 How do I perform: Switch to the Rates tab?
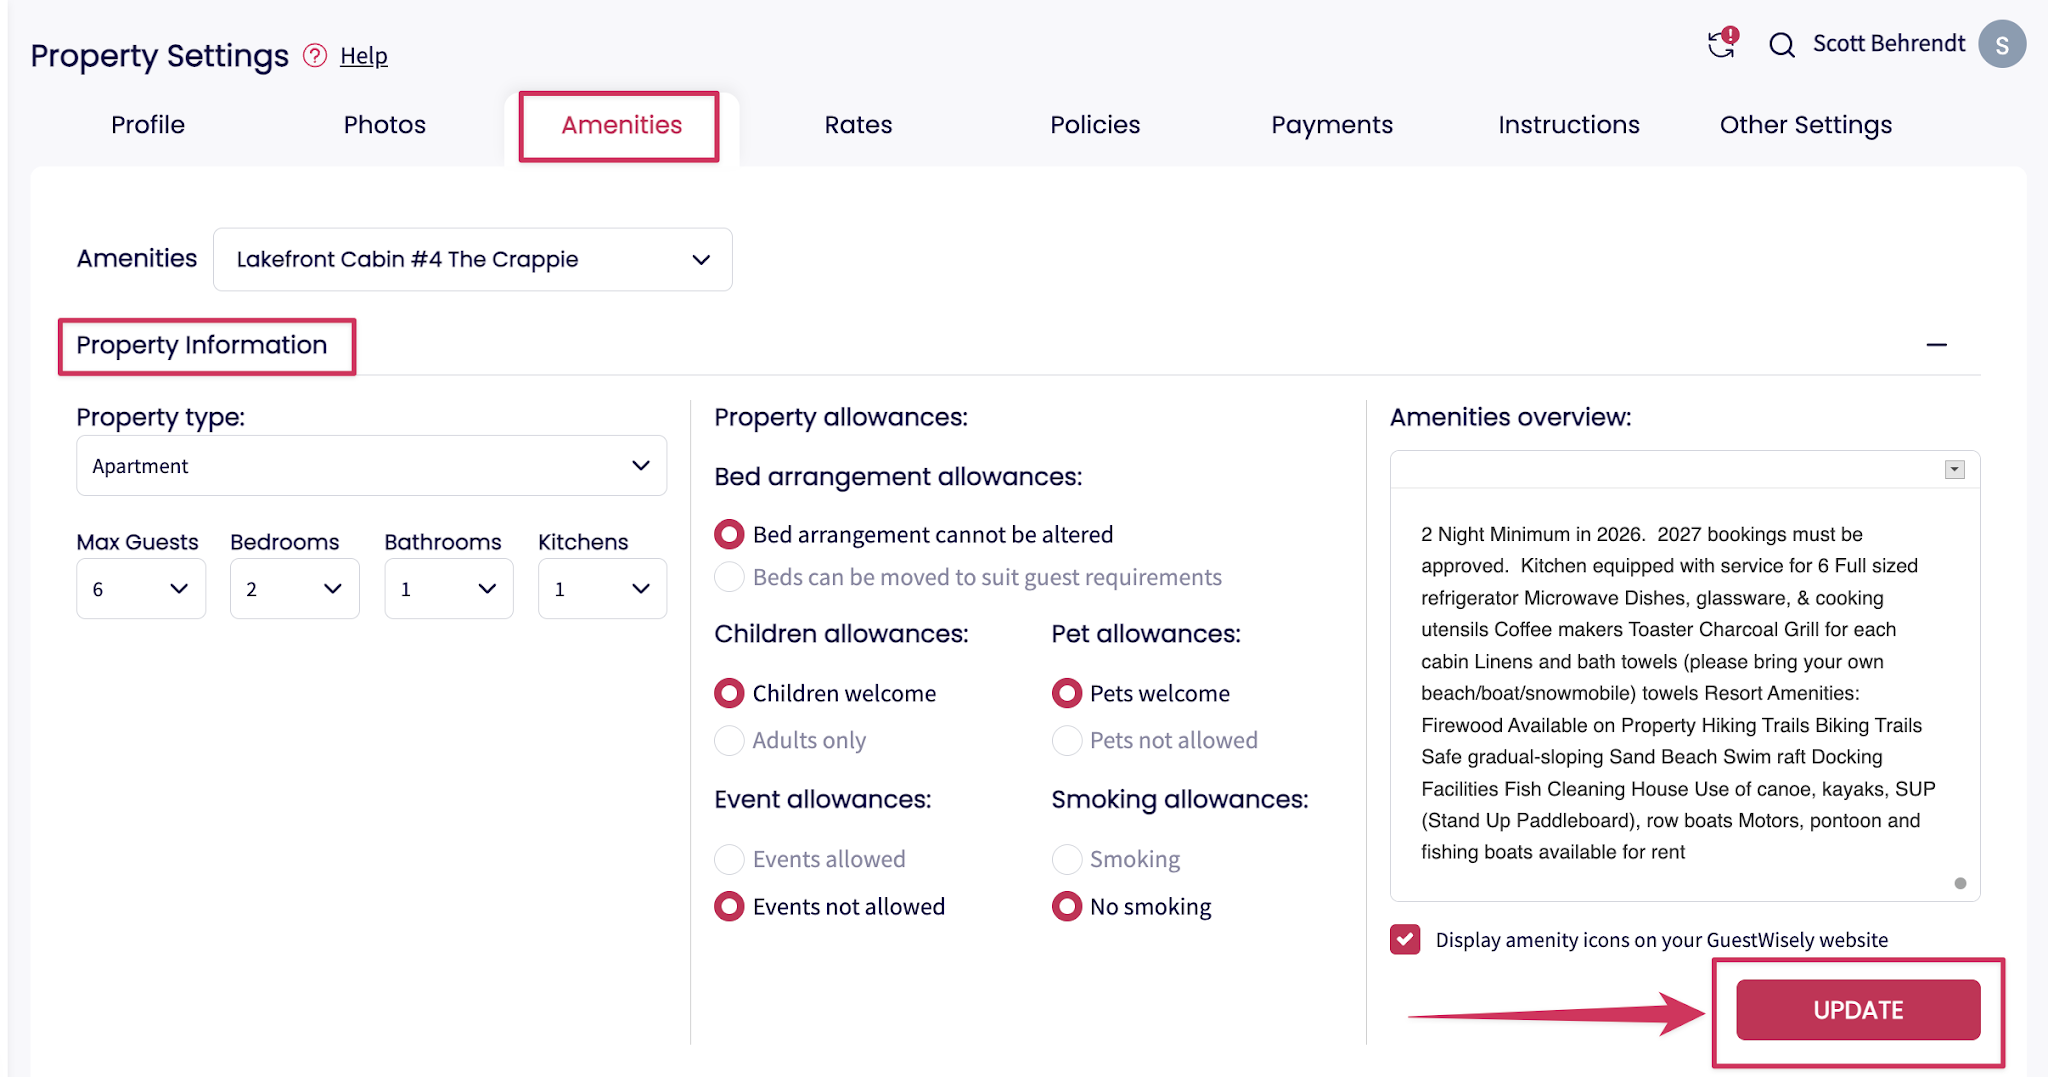[x=858, y=125]
